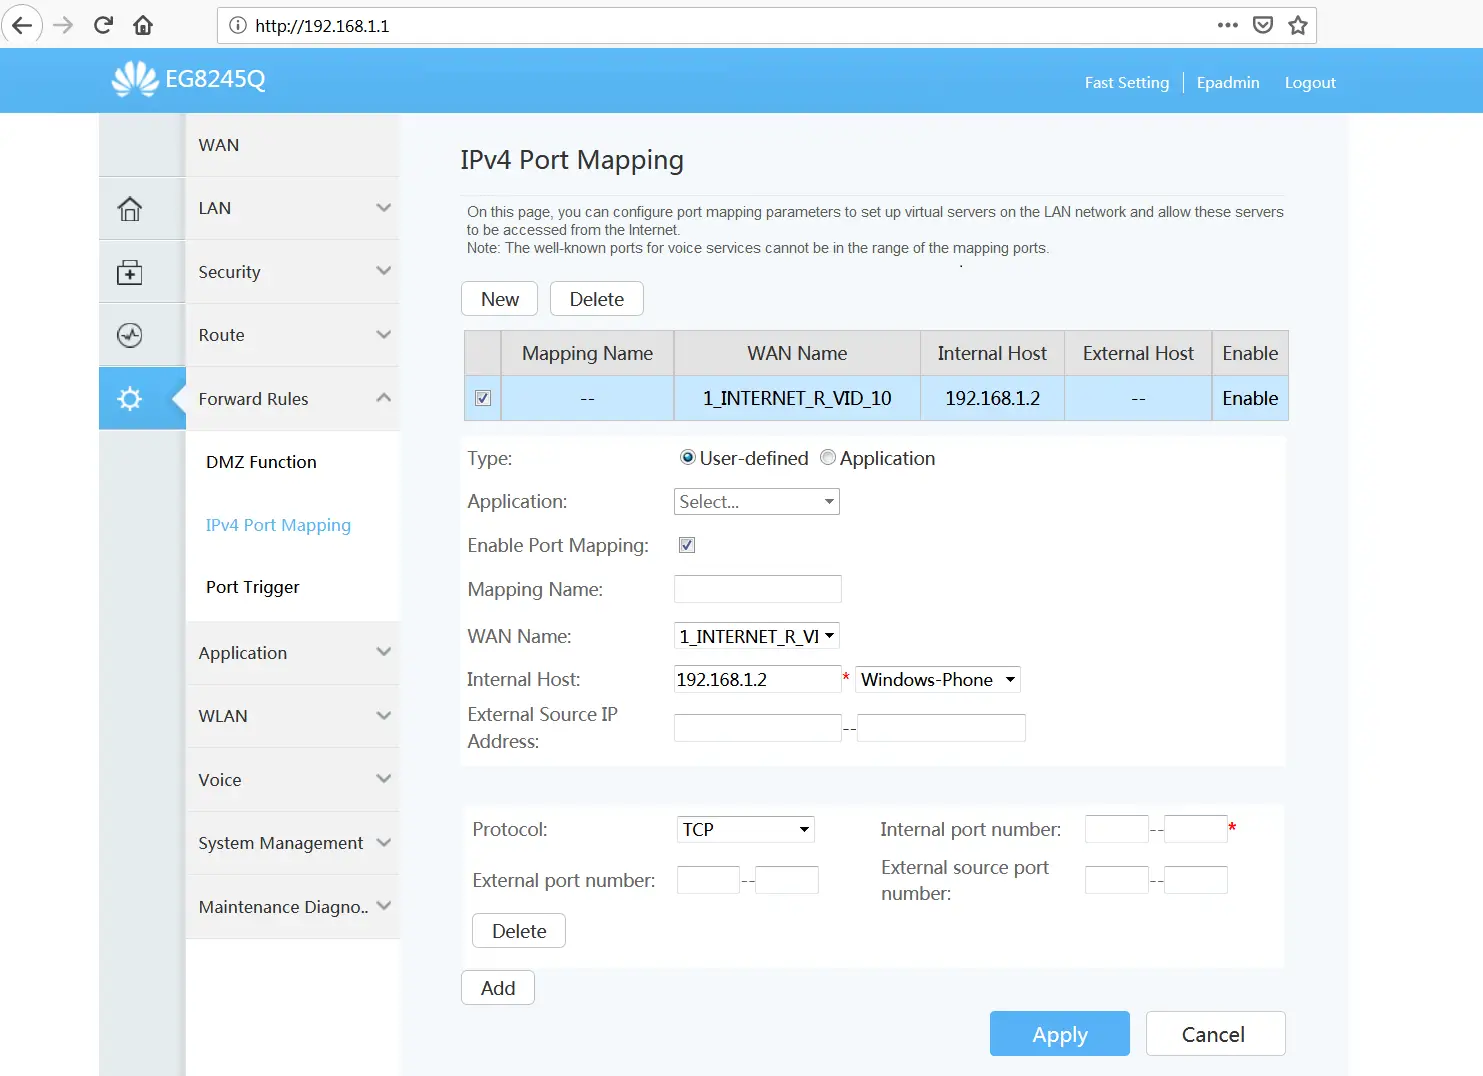Click the browser forward arrow icon
Image resolution: width=1483 pixels, height=1076 pixels.
63,25
